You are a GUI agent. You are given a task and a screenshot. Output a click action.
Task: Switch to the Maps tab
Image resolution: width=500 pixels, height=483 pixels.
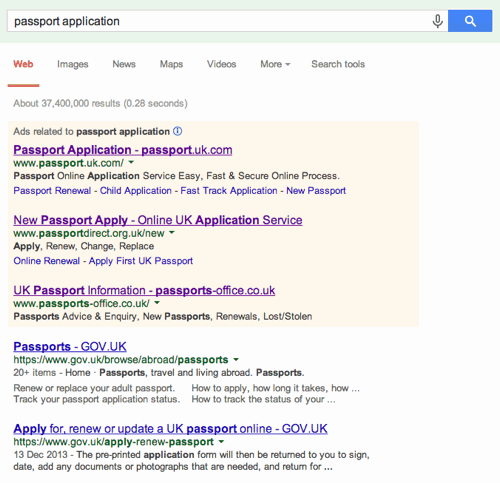click(x=171, y=64)
